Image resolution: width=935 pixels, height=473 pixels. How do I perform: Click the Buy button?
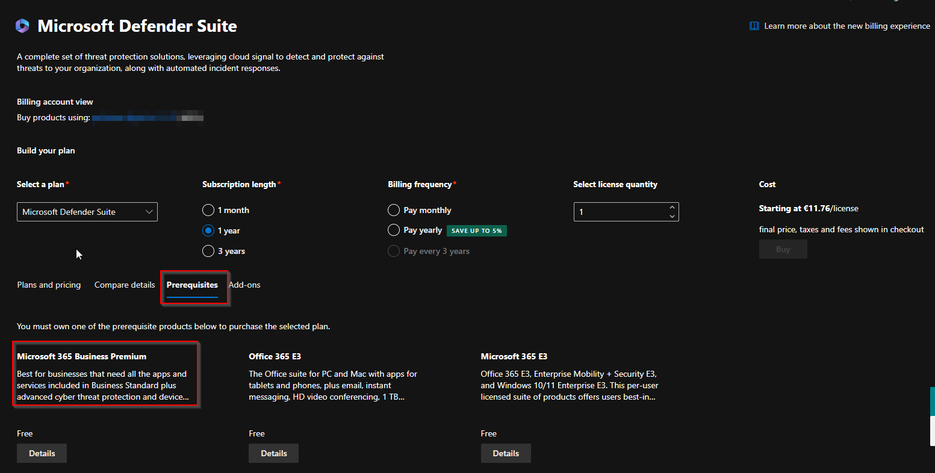point(783,249)
